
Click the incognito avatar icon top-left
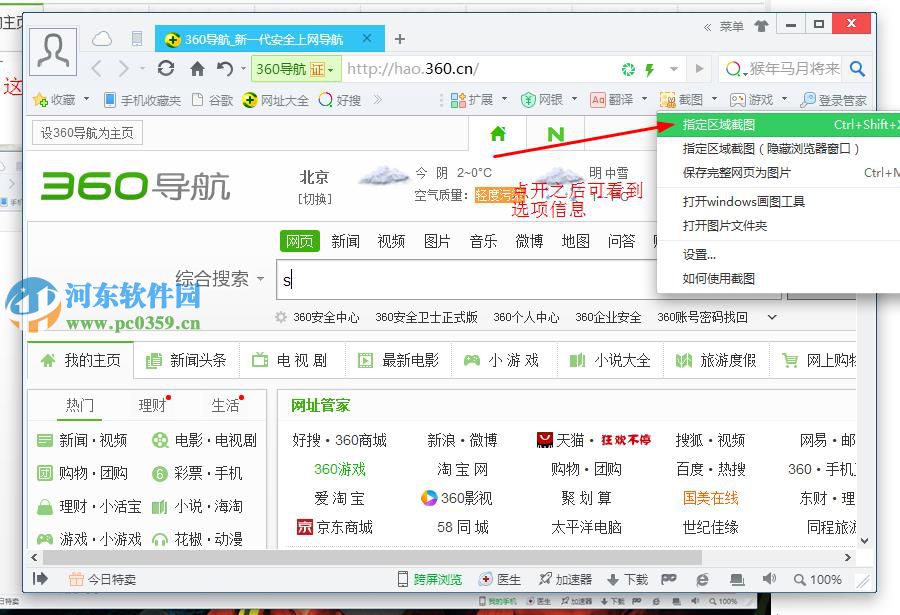click(52, 50)
